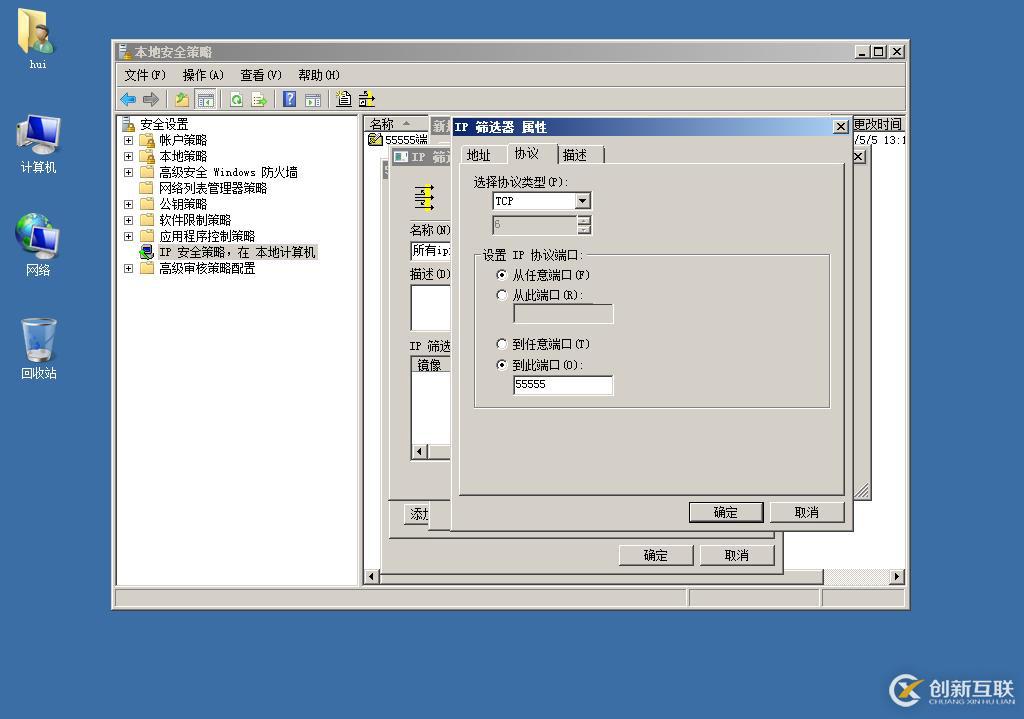This screenshot has width=1024, height=719.
Task: Click the blue Help question mark icon
Action: 289,99
